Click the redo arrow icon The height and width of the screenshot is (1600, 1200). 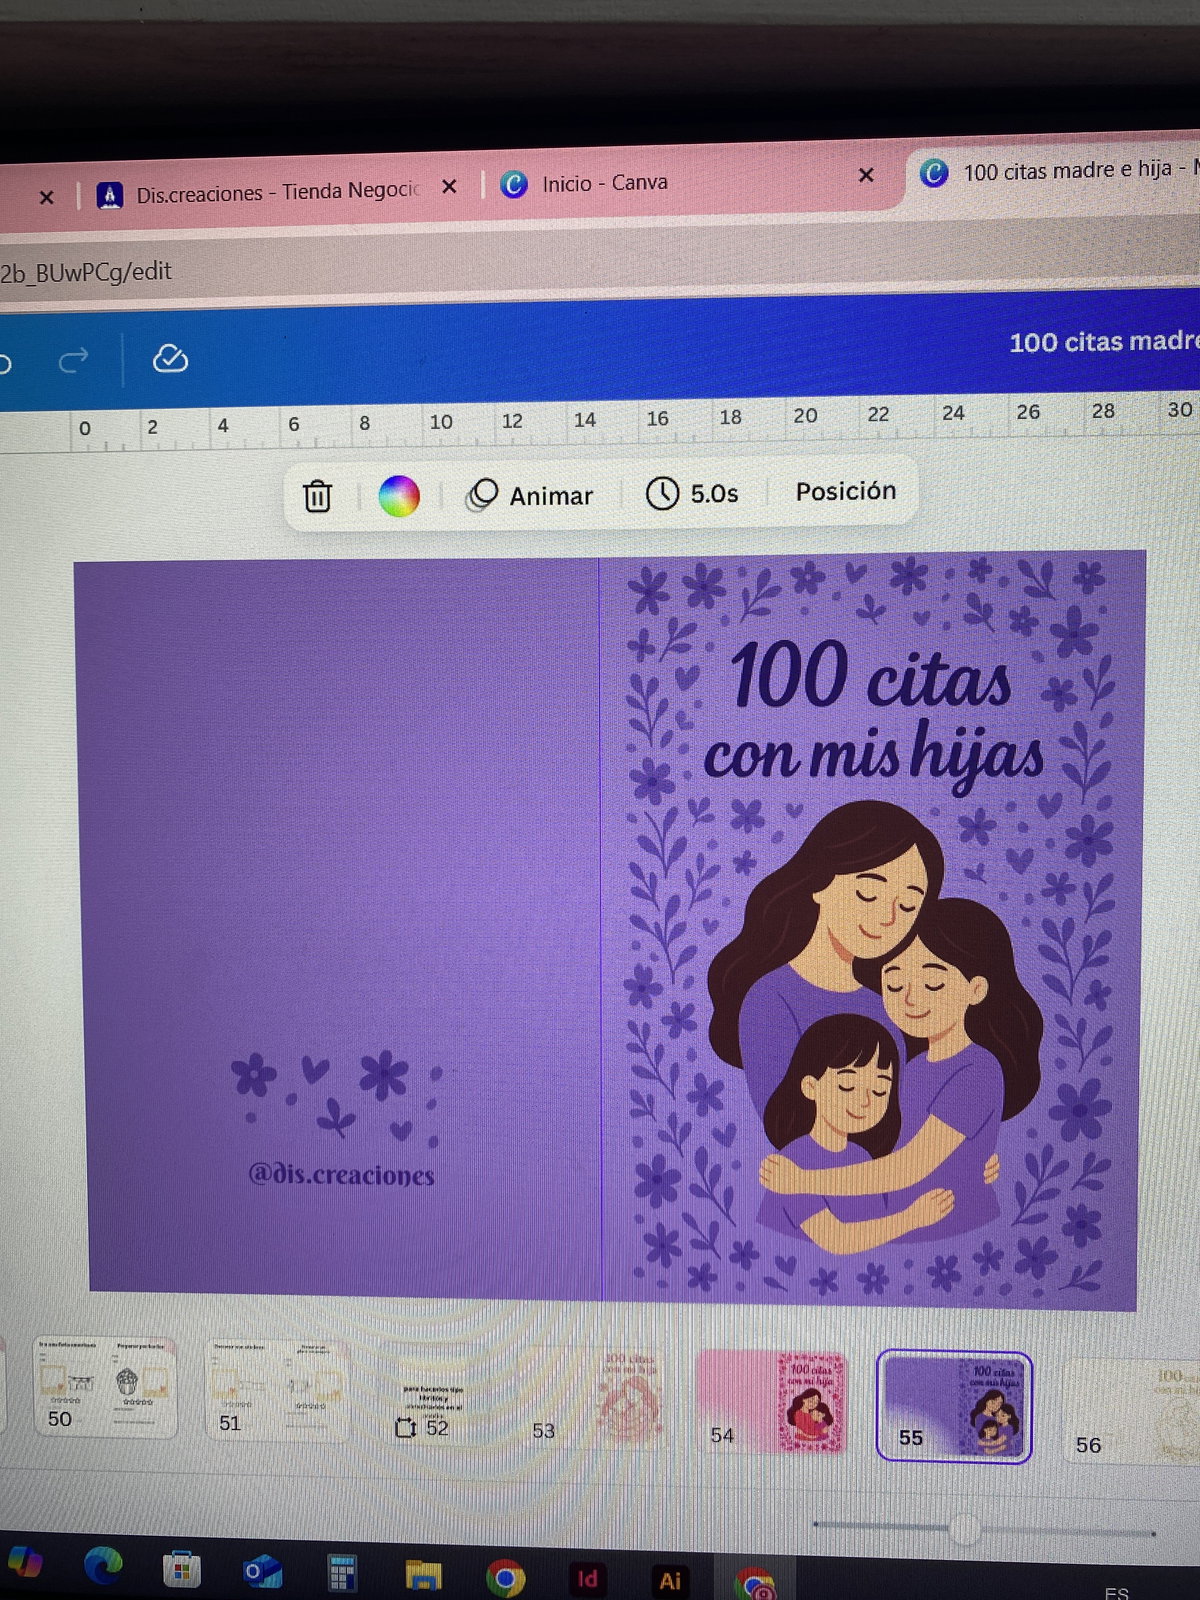tap(73, 360)
